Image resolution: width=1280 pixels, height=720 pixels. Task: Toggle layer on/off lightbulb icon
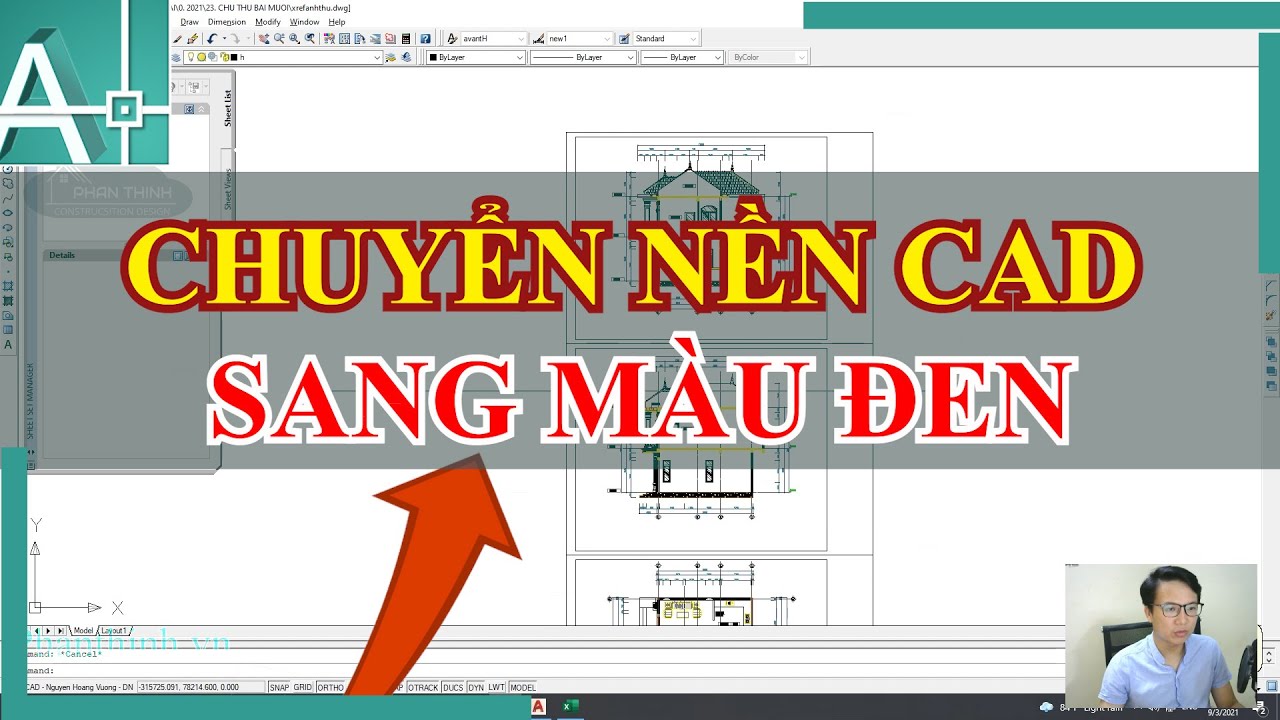pos(190,57)
